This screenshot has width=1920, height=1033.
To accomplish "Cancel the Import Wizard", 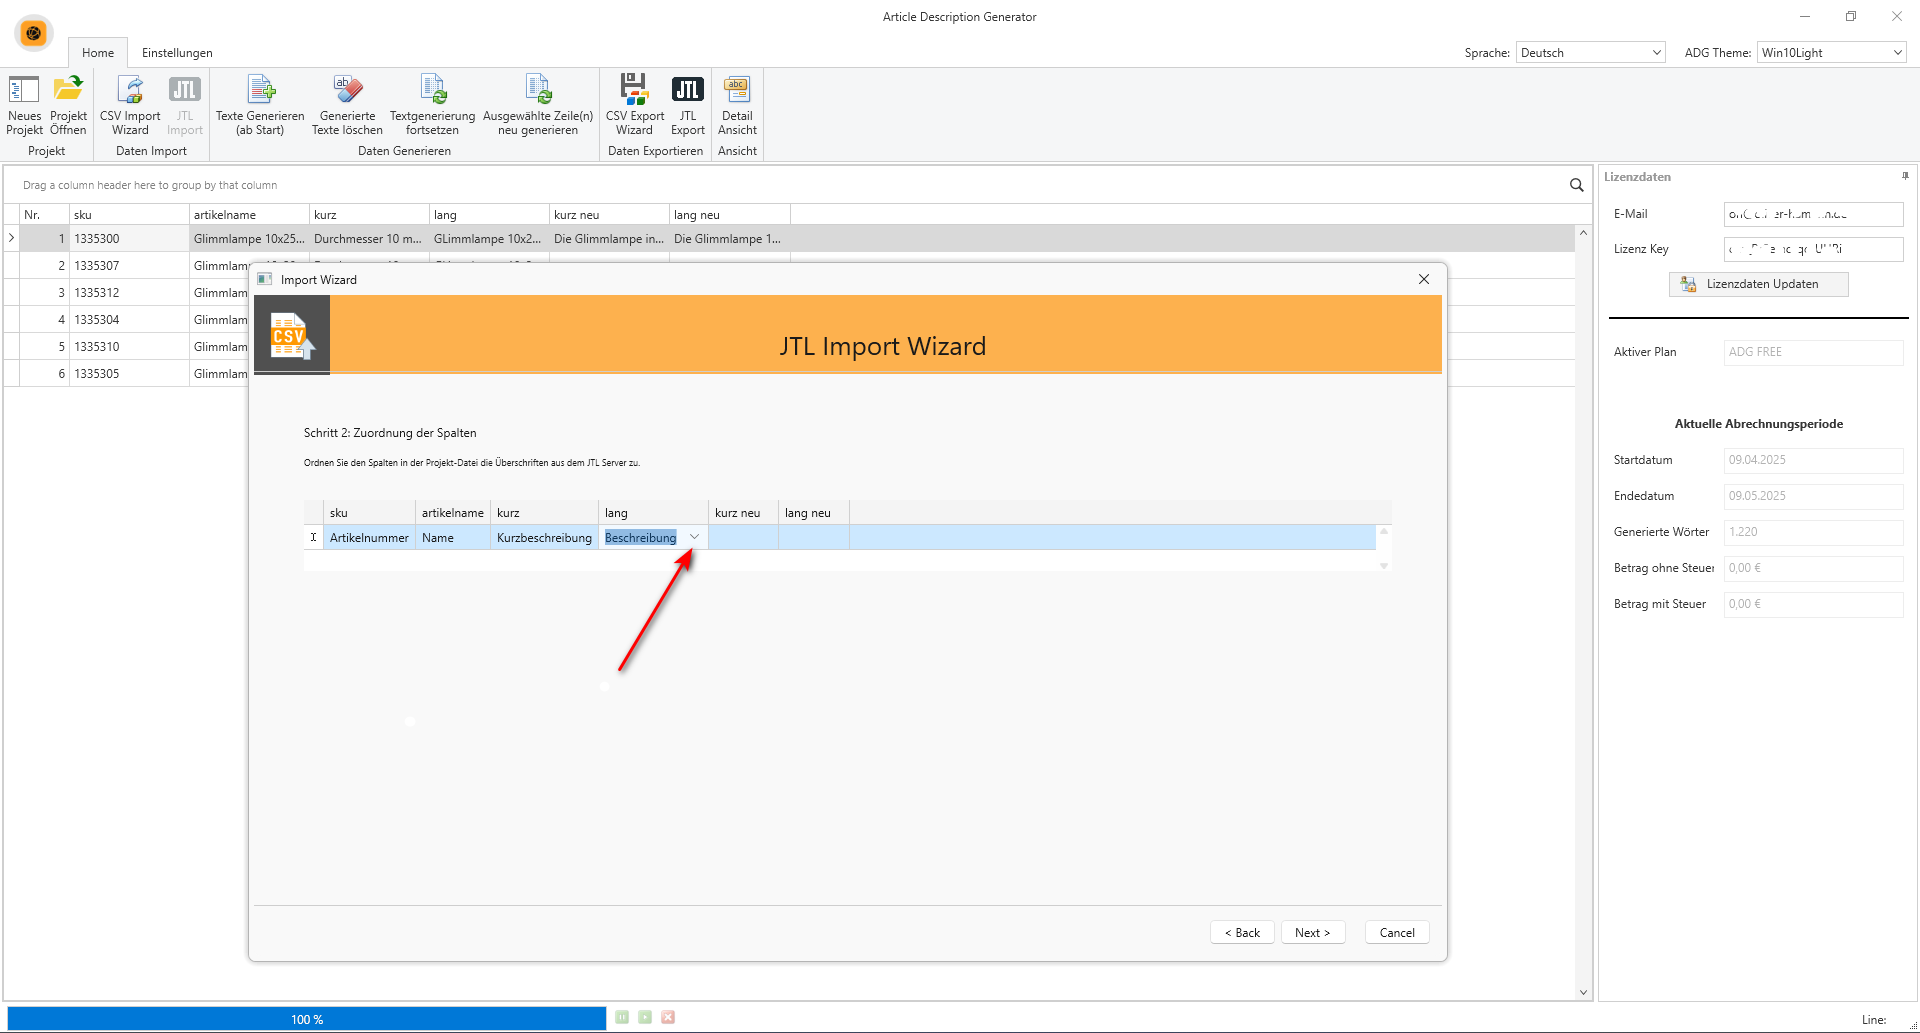I will [1397, 932].
